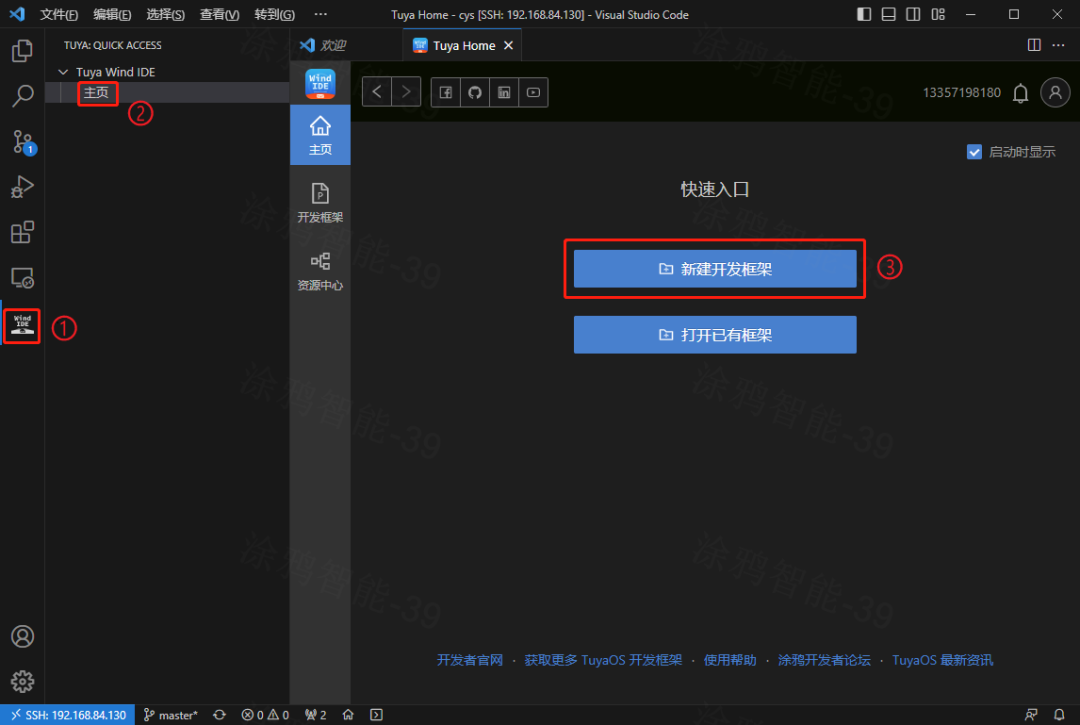This screenshot has height=725, width=1080.
Task: Click the YouTube icon on the welcome page
Action: coord(533,91)
